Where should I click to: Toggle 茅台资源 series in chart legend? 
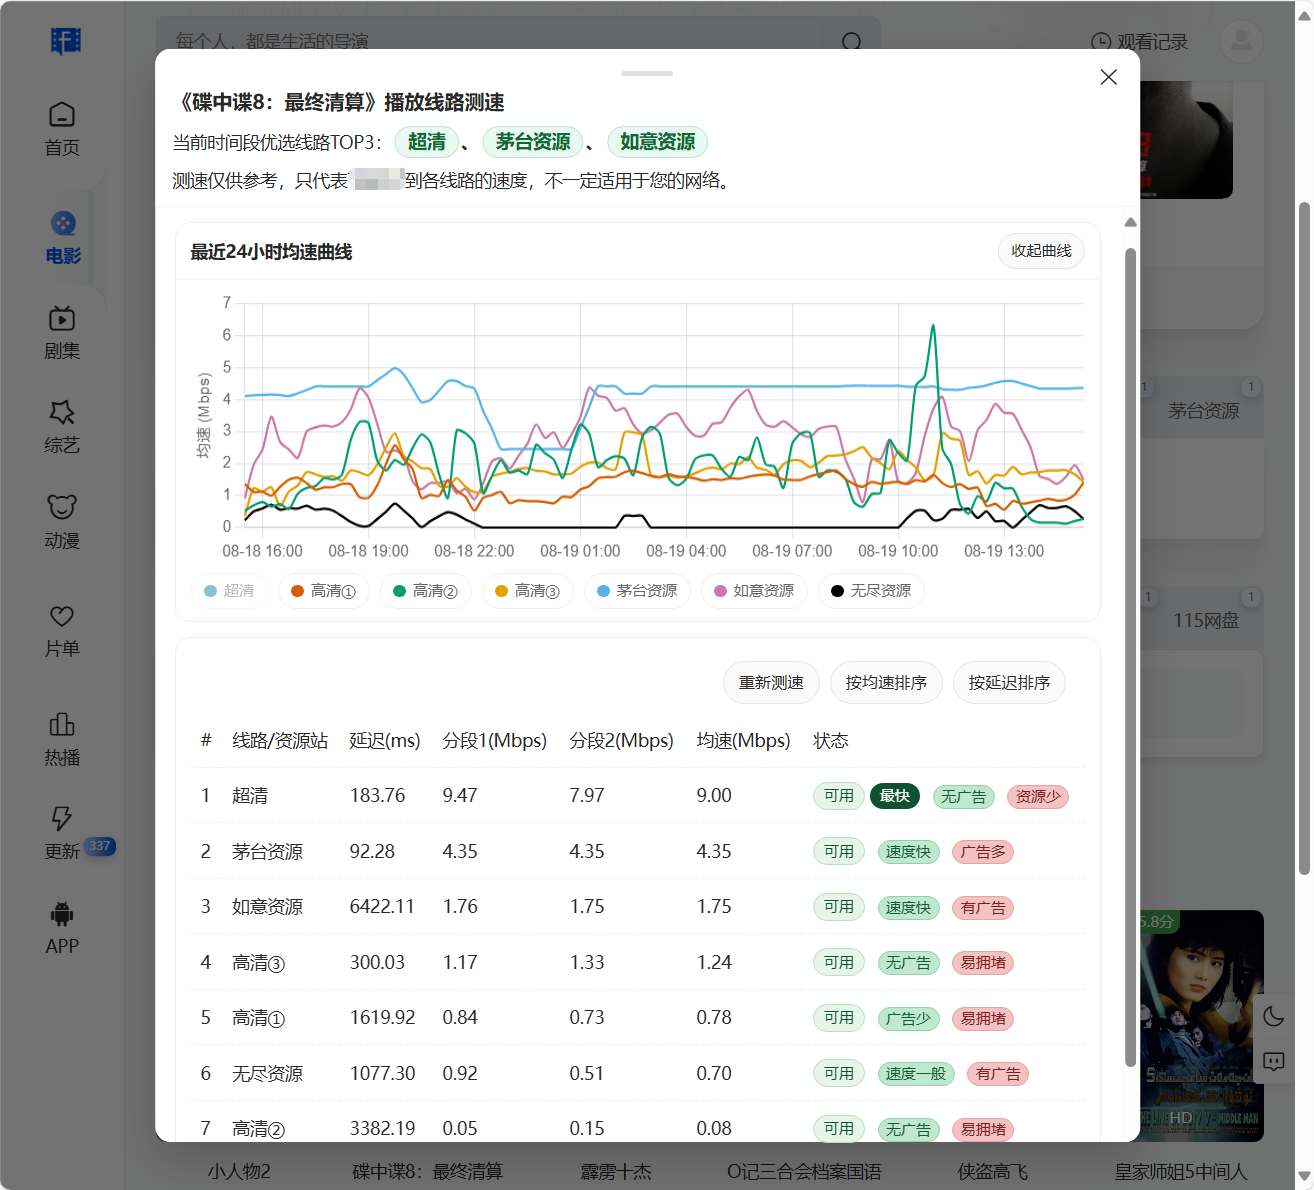click(637, 591)
